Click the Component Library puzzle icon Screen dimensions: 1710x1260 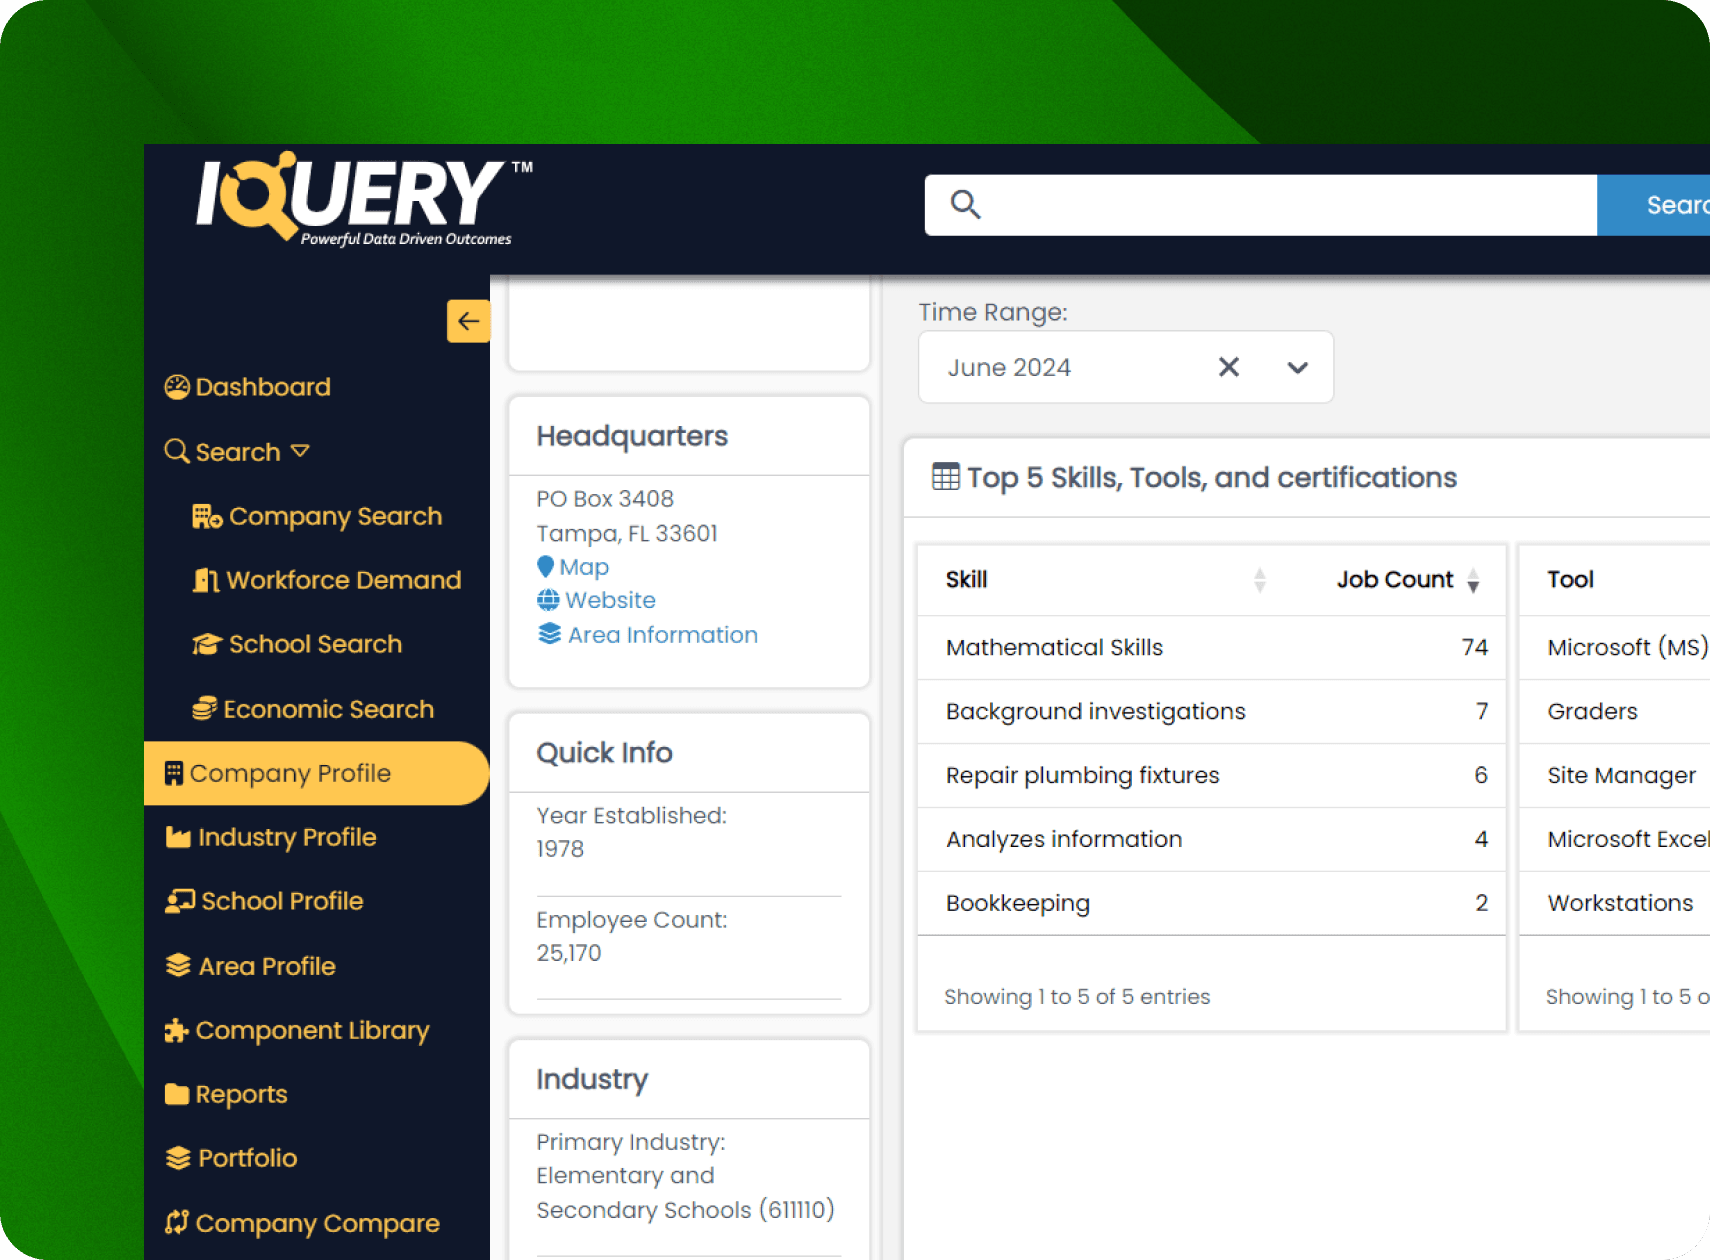pyautogui.click(x=177, y=1030)
